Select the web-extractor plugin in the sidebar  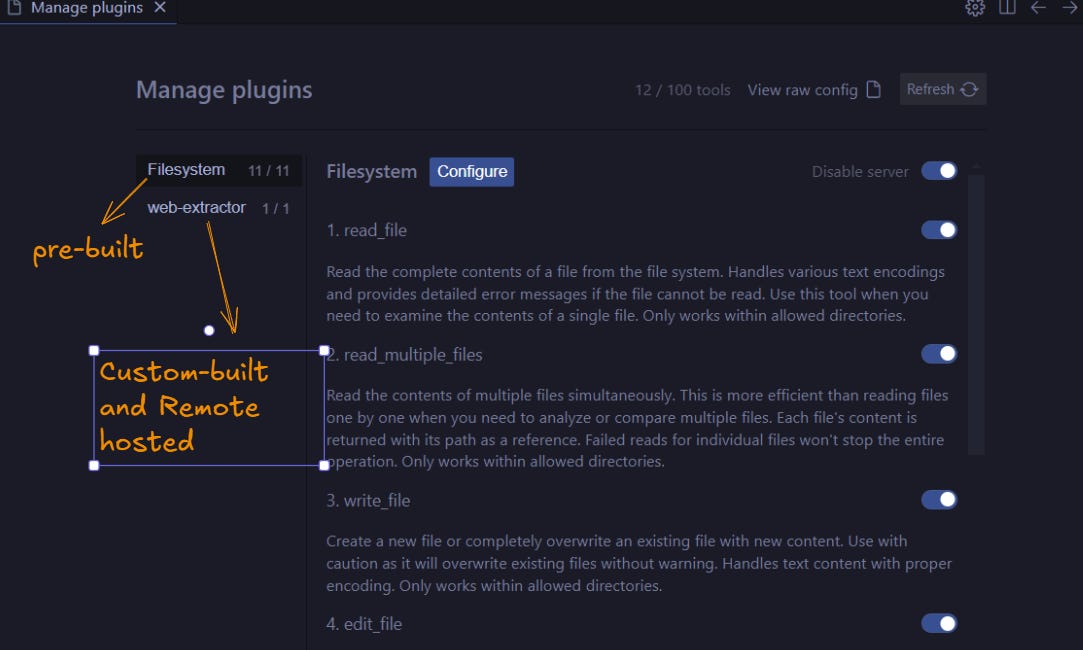pyautogui.click(x=197, y=207)
